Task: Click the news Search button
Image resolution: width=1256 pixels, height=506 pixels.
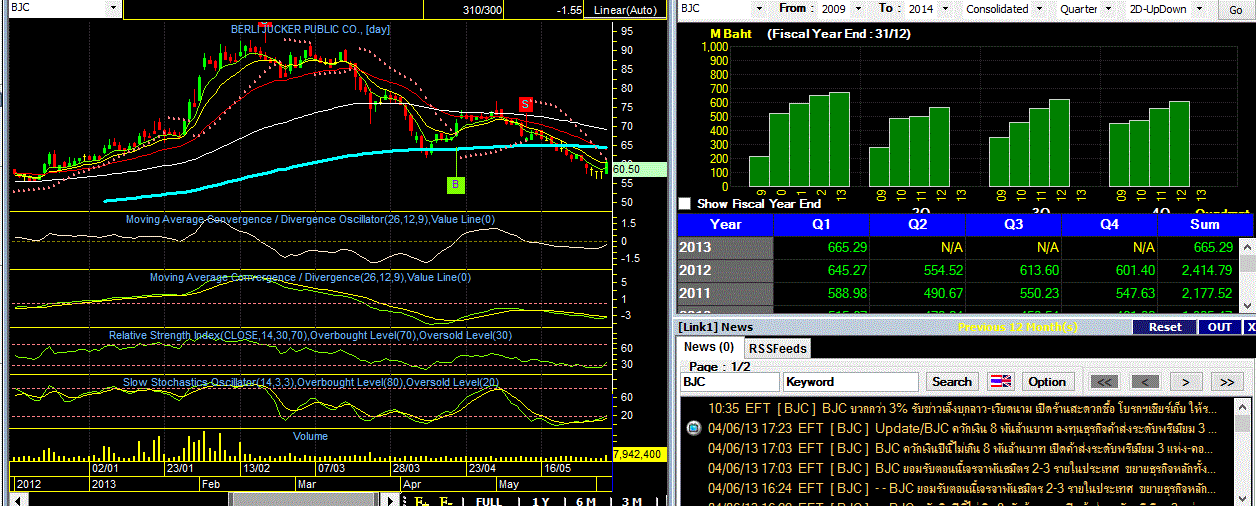Action: 951,381
